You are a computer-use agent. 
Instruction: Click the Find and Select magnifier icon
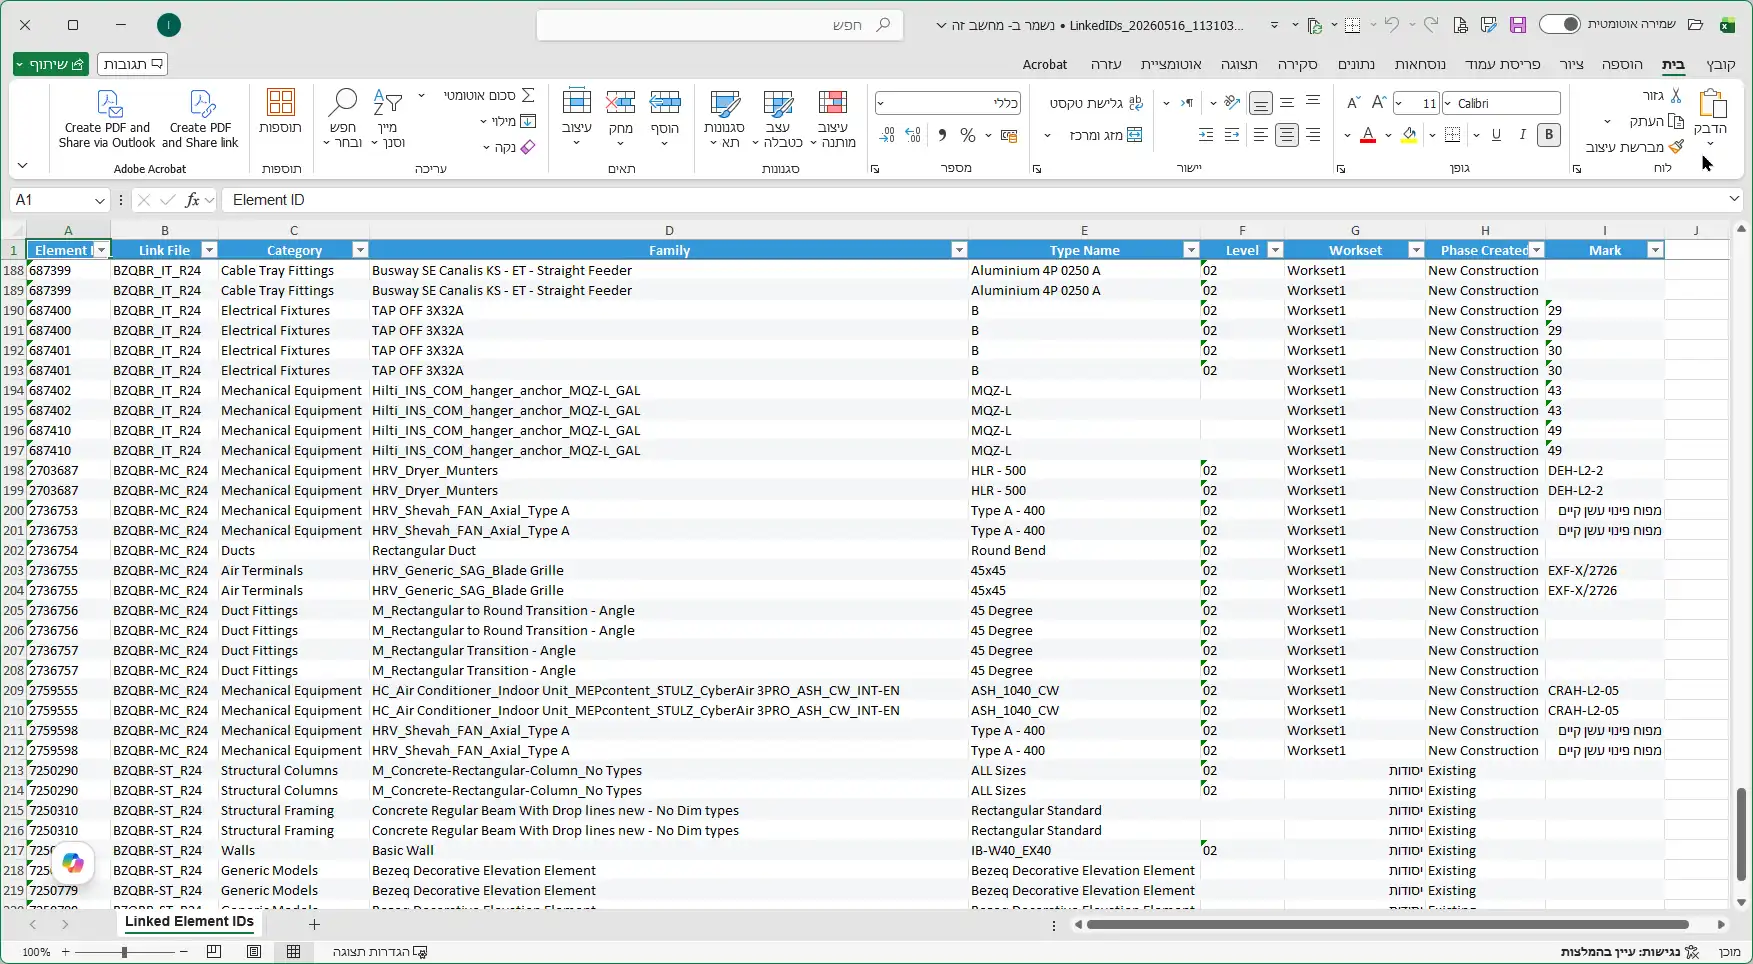click(344, 102)
